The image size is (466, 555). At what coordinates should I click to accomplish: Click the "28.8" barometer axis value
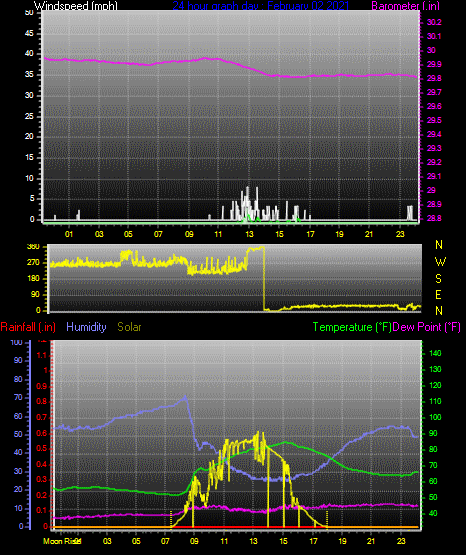tap(434, 218)
